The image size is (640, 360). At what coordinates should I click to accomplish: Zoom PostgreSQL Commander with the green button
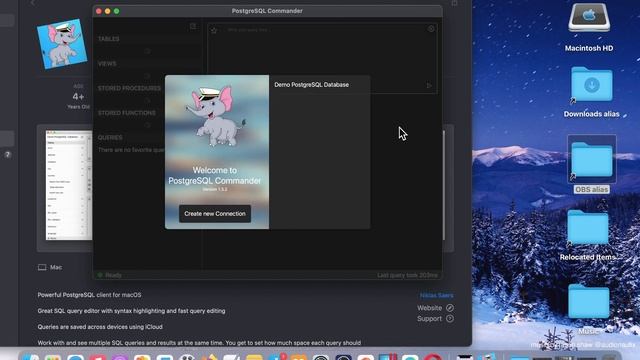coord(116,11)
